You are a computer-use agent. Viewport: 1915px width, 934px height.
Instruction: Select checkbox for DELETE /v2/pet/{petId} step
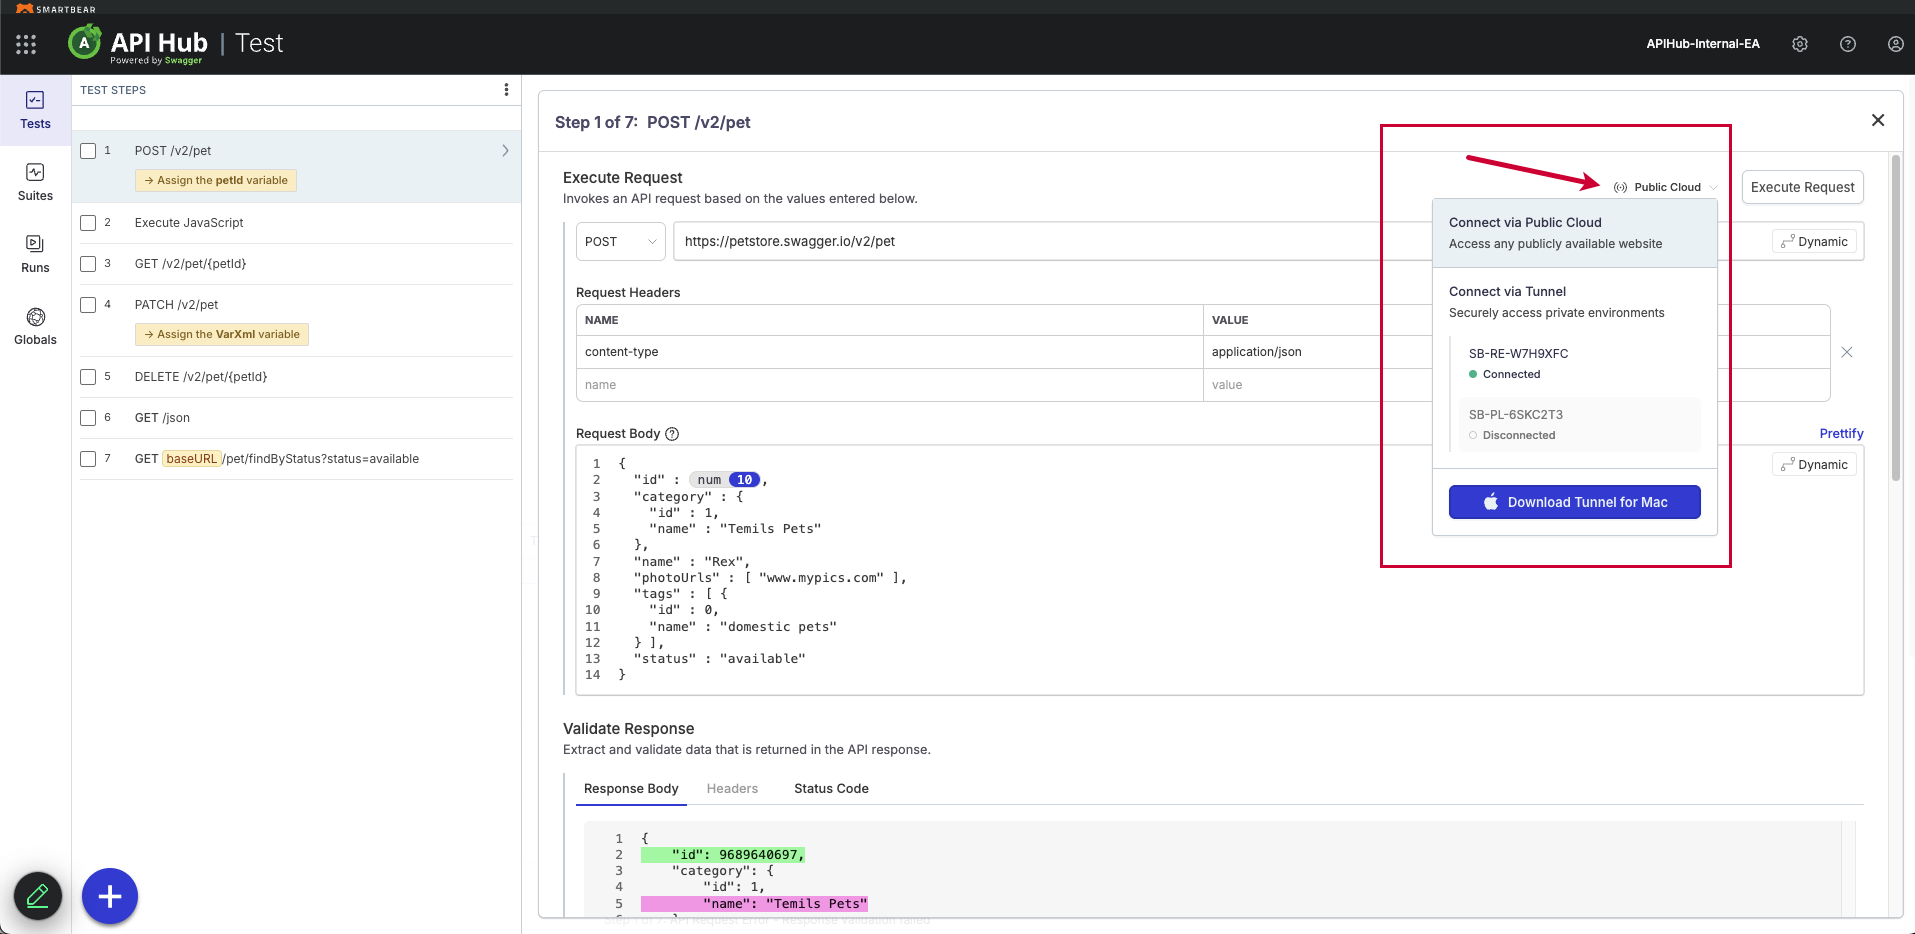(88, 377)
